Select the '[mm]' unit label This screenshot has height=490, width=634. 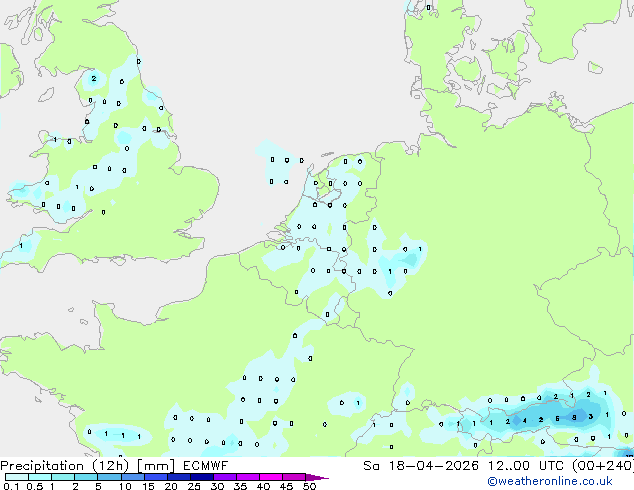(x=156, y=466)
